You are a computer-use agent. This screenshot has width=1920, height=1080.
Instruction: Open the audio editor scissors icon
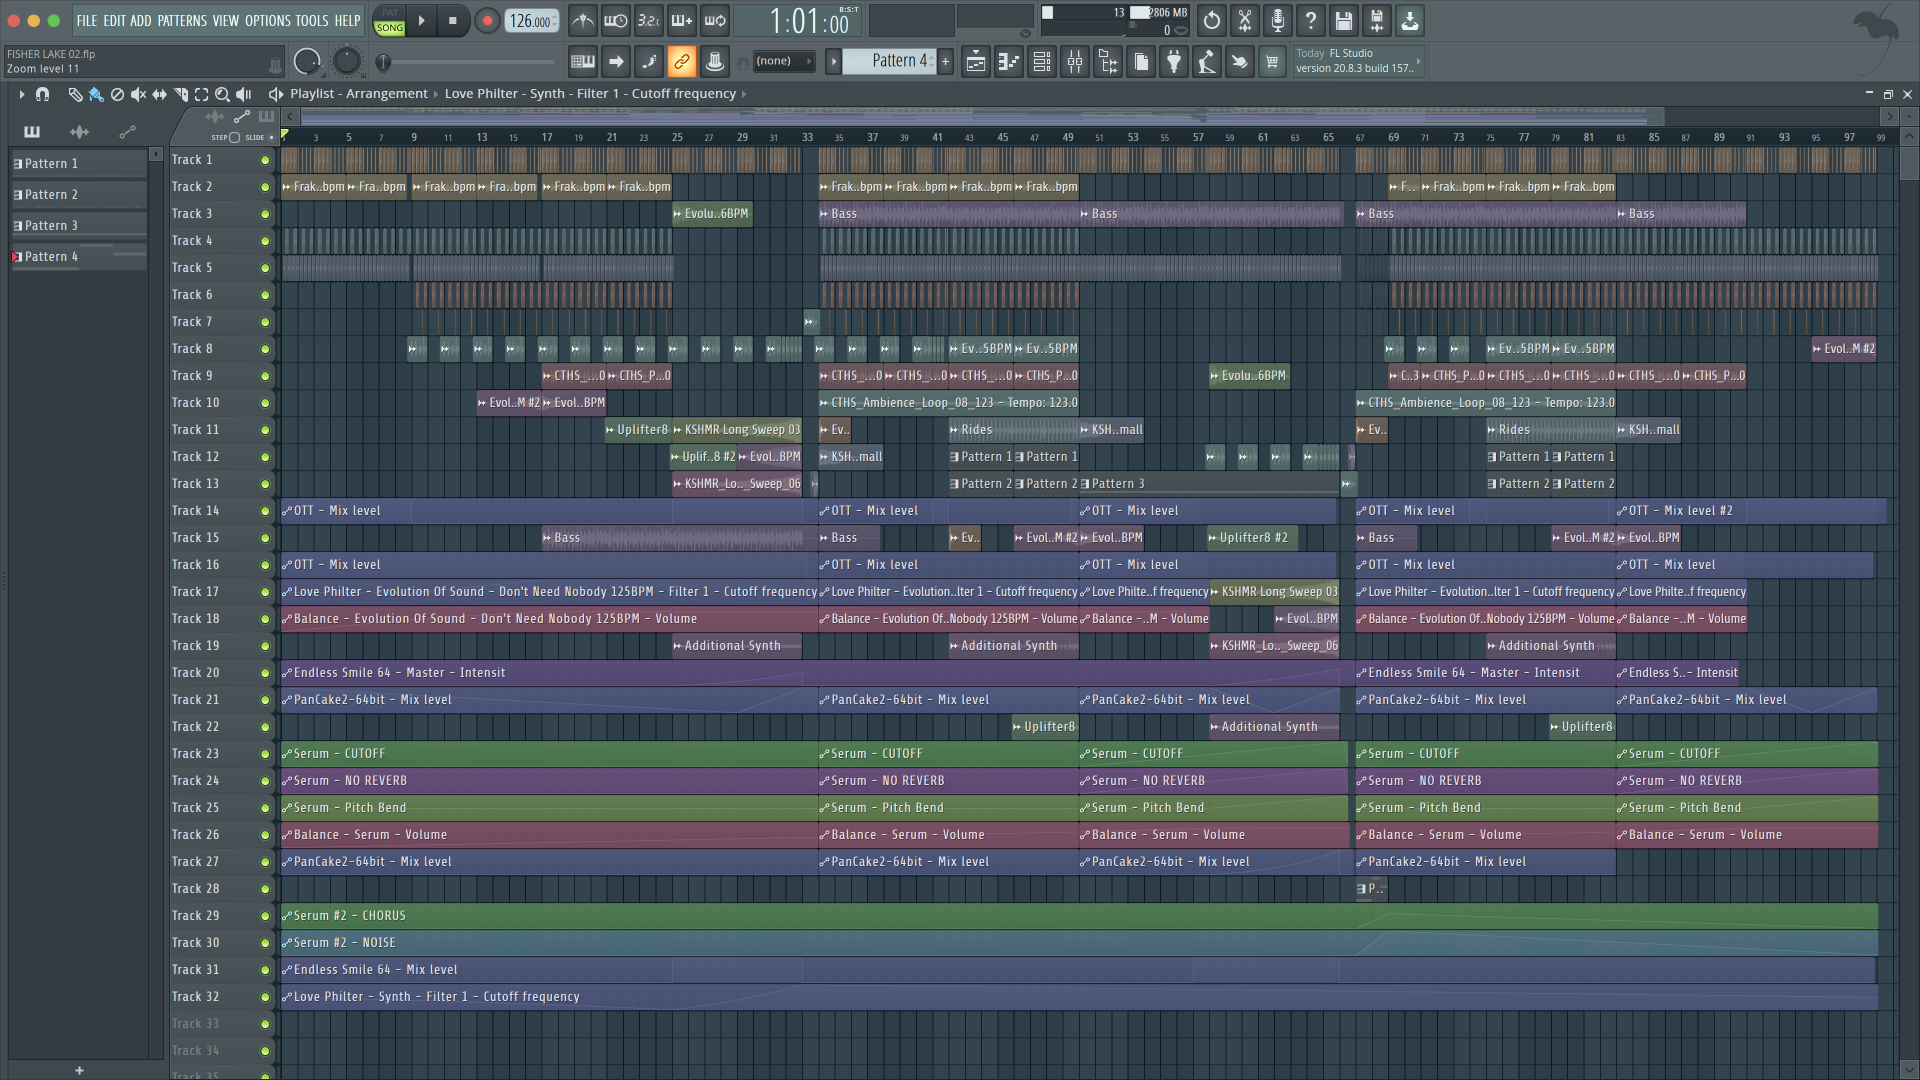(x=1245, y=20)
